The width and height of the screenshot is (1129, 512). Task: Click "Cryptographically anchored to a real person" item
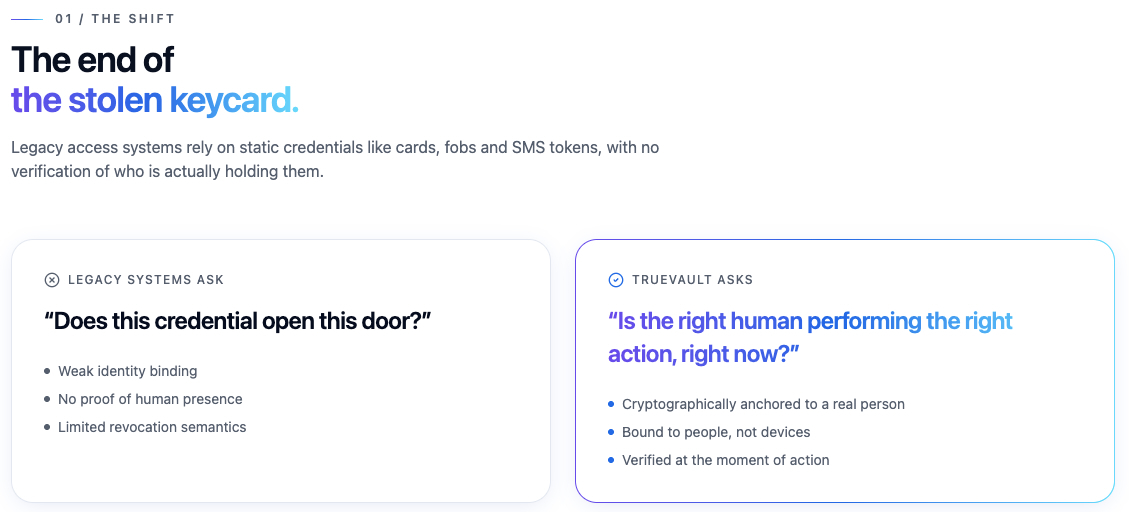(x=763, y=404)
